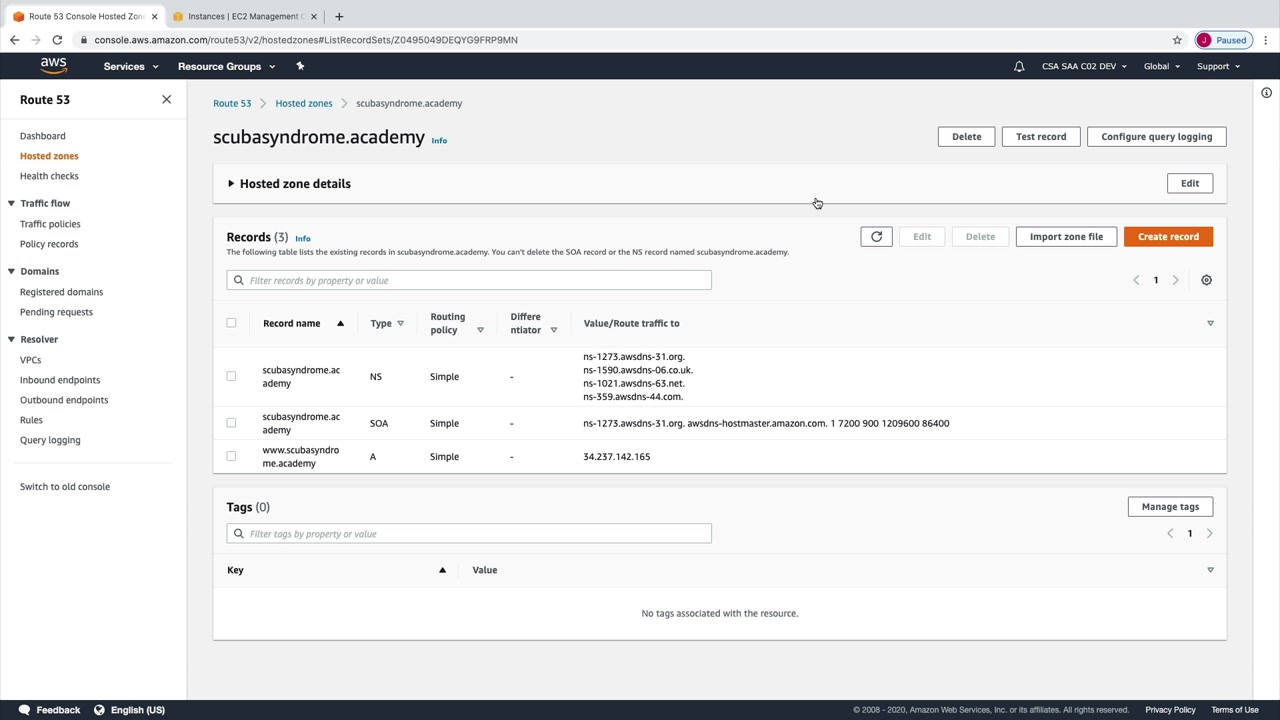Open the Services dropdown menu

[131, 66]
